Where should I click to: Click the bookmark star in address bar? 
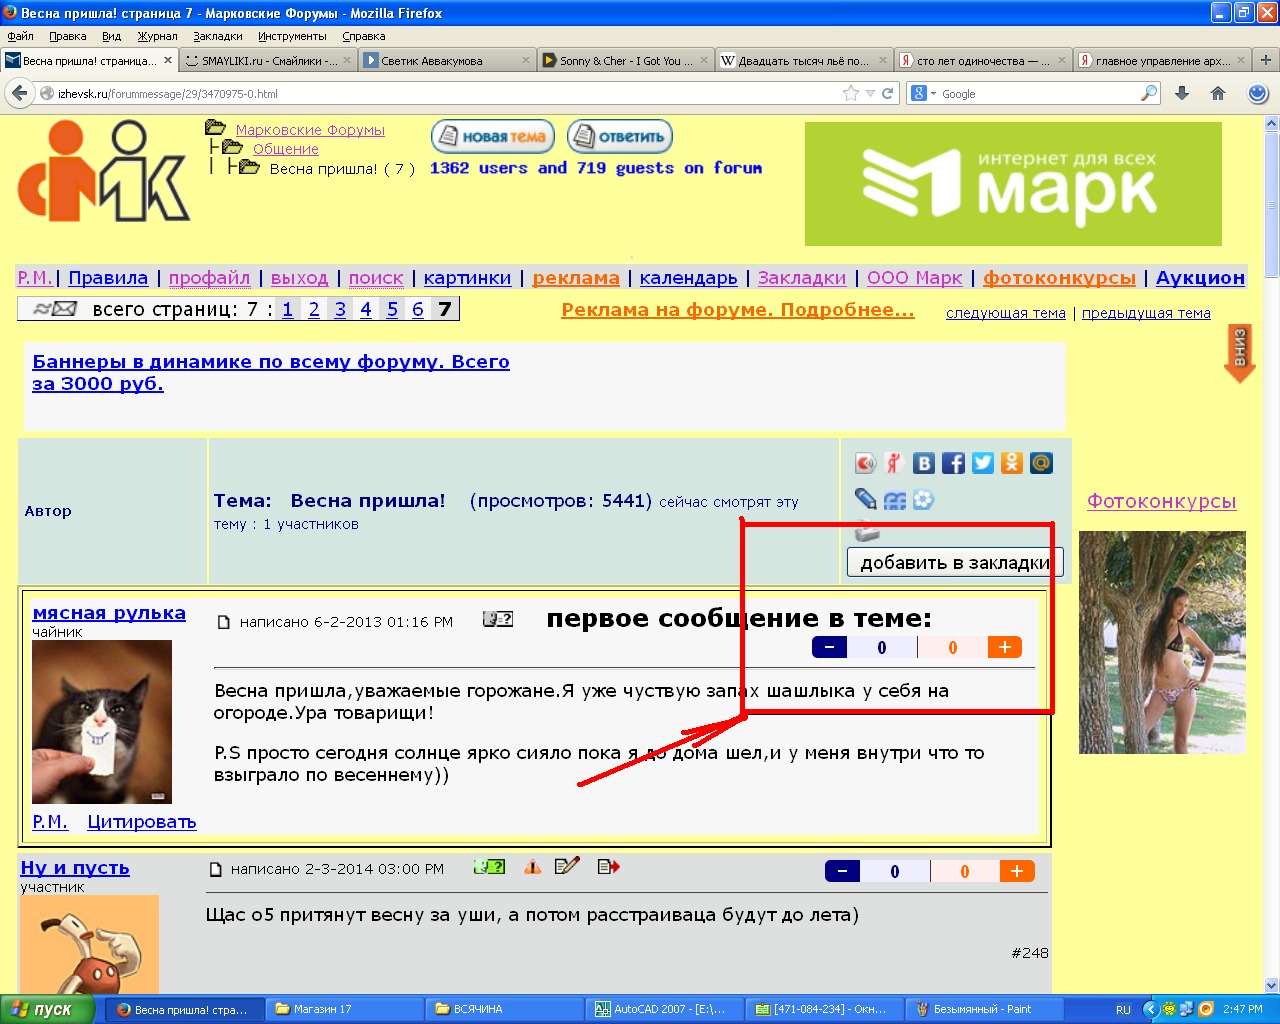click(x=851, y=93)
